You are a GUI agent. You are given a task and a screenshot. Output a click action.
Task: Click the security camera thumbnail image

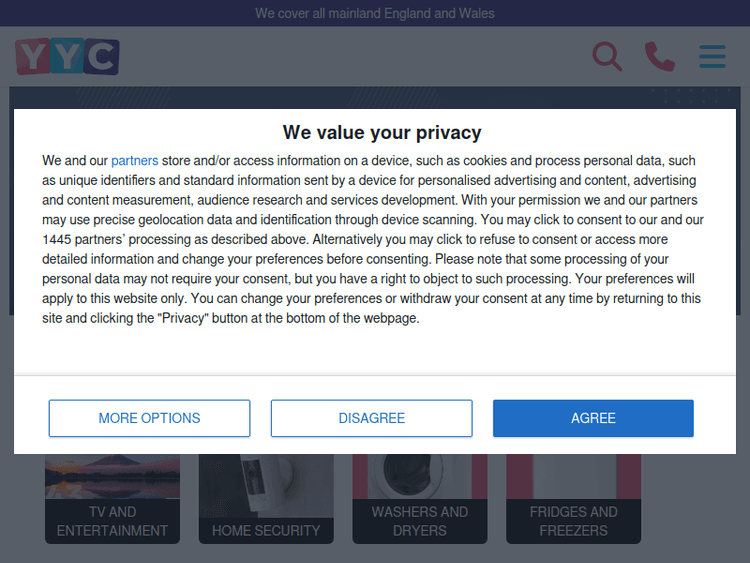[x=266, y=475]
